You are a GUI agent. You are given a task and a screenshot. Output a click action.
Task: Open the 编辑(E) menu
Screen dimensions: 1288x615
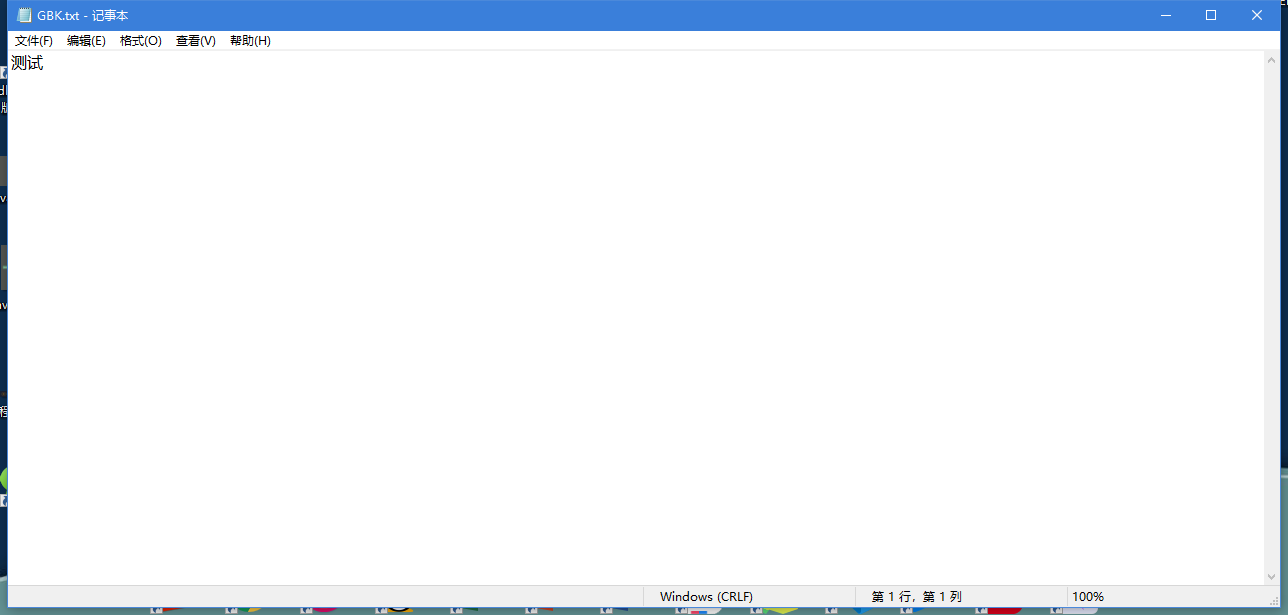(x=86, y=41)
